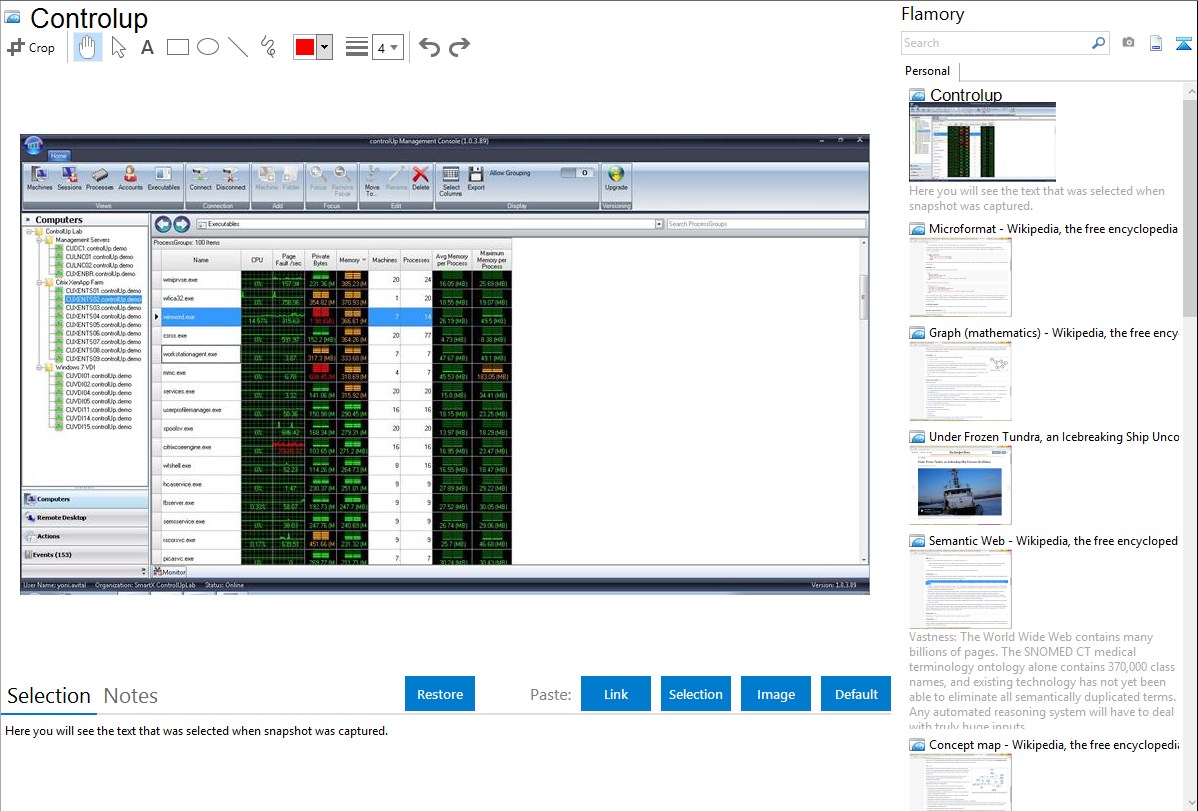This screenshot has height=811, width=1198.
Task: Click the Flamory Search field
Action: point(996,43)
